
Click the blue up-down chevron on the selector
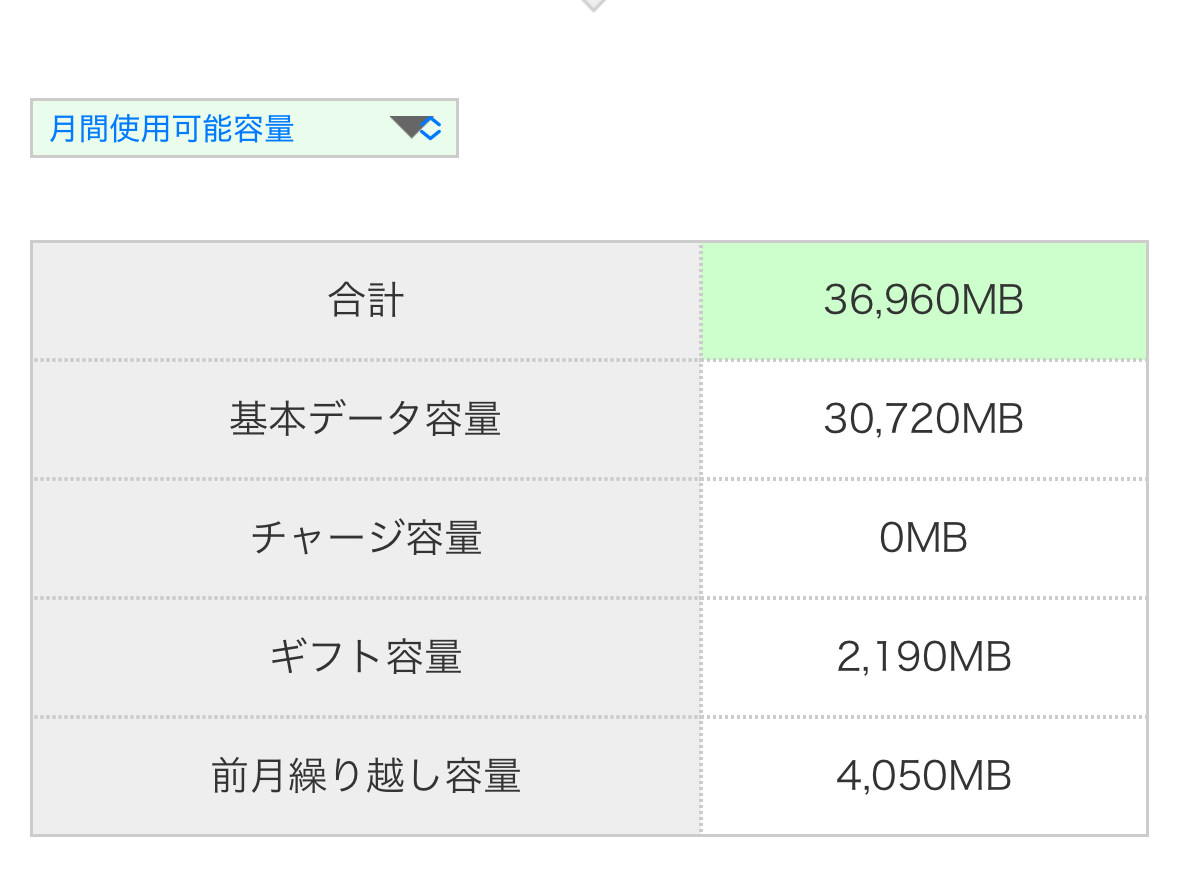(x=431, y=128)
